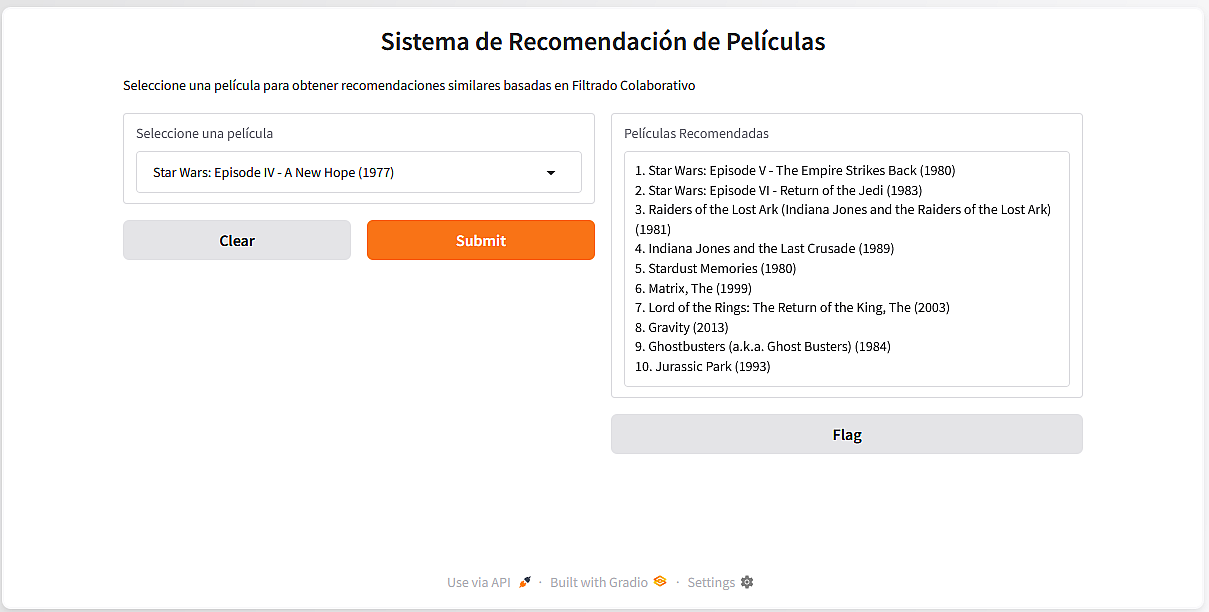Select the Star Wars Episode IV dropdown field

(x=359, y=172)
